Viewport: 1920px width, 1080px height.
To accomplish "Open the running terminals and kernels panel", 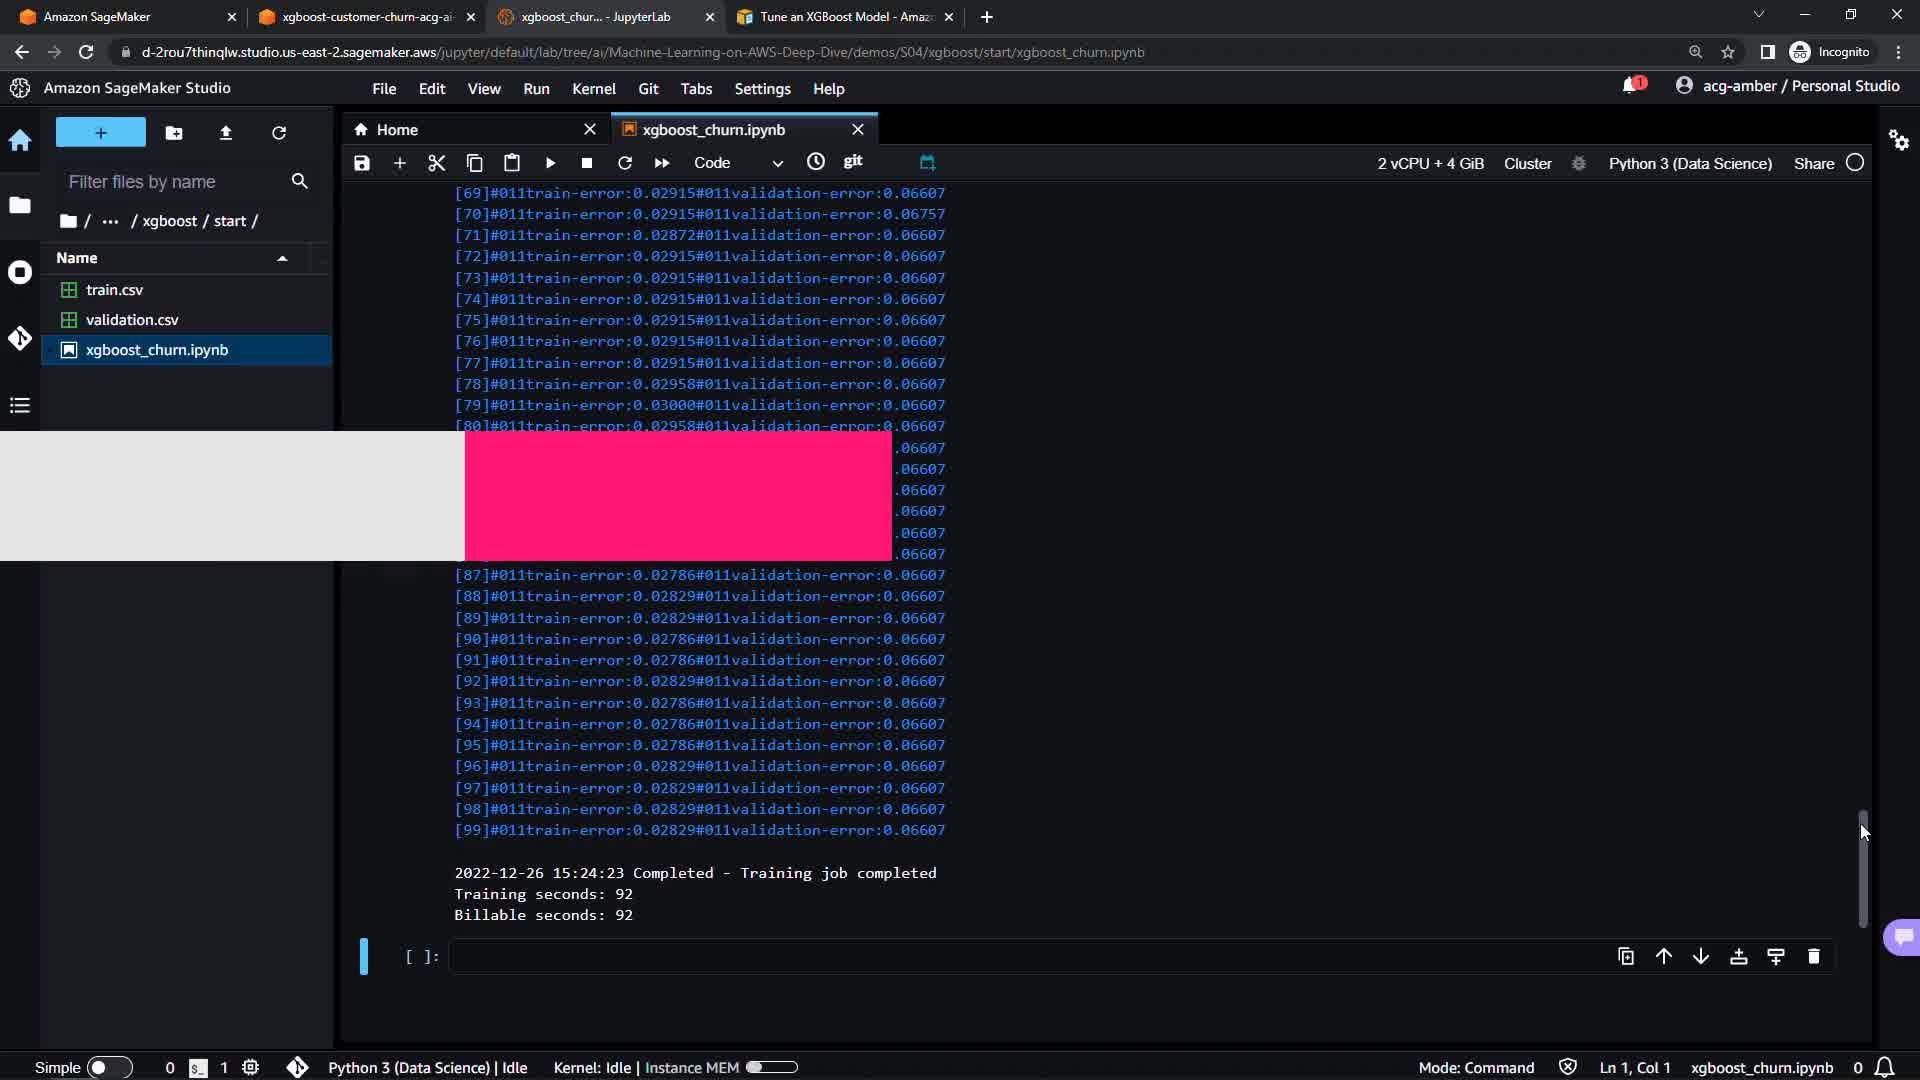I will [x=20, y=272].
